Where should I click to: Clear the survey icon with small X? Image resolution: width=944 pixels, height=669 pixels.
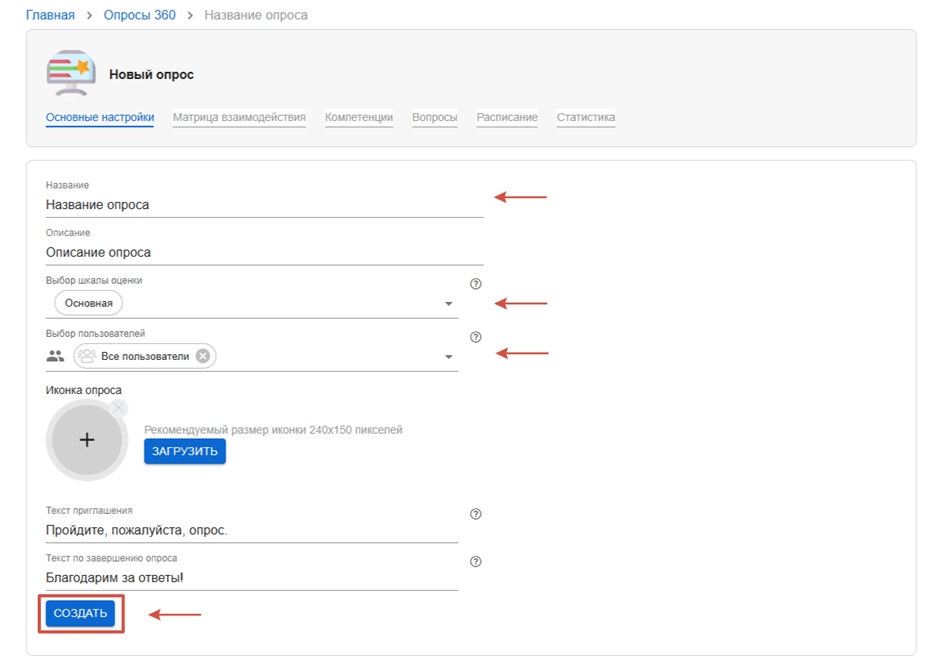(119, 408)
